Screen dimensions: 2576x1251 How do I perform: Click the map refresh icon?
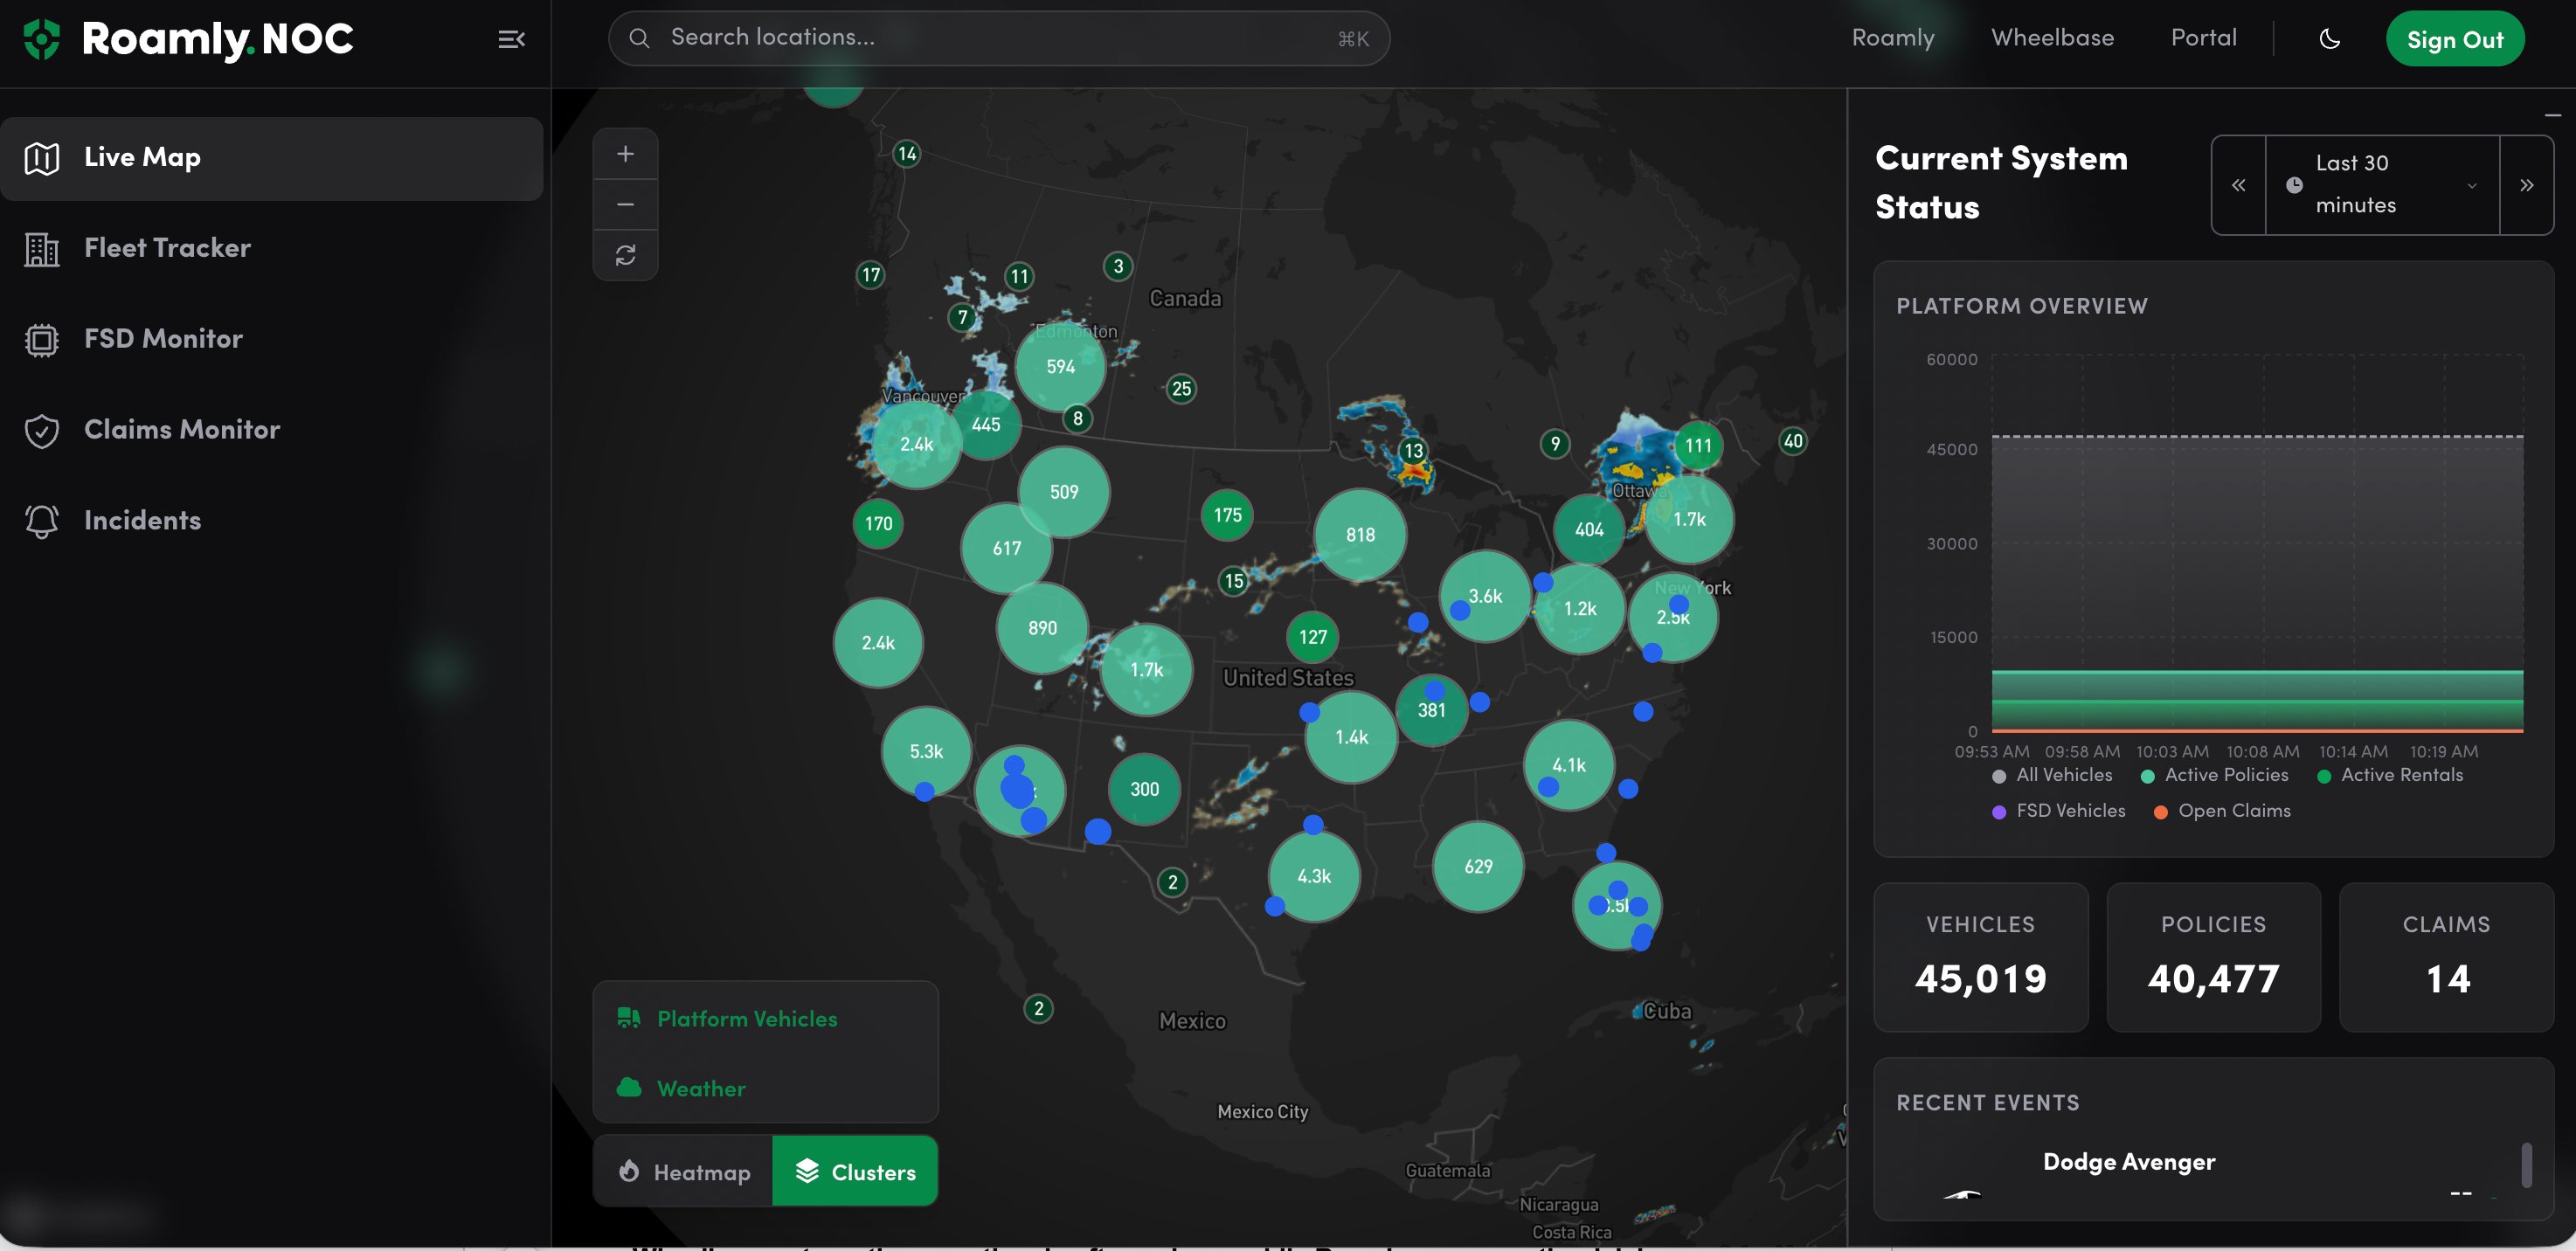coord(625,256)
